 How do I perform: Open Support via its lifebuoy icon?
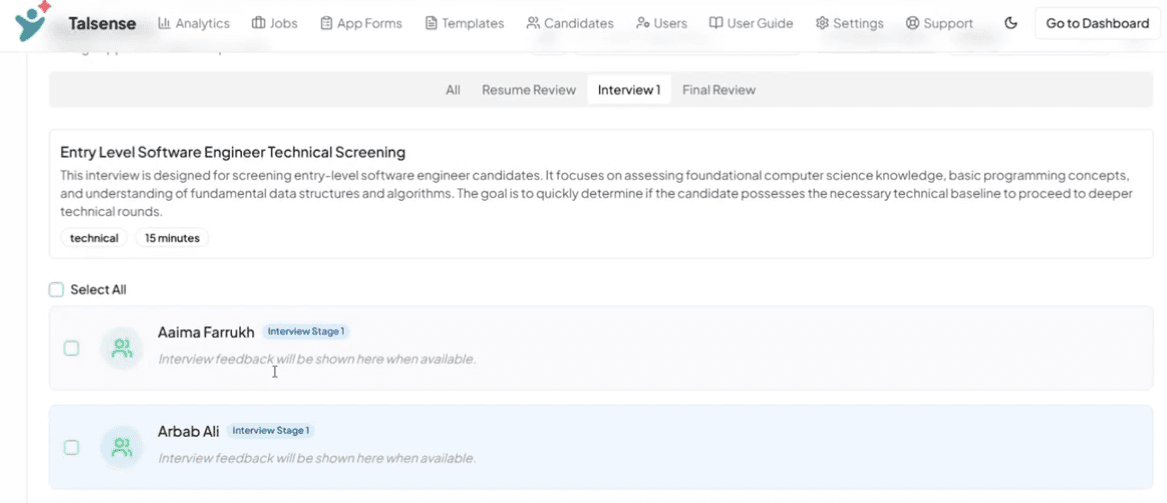(x=912, y=23)
